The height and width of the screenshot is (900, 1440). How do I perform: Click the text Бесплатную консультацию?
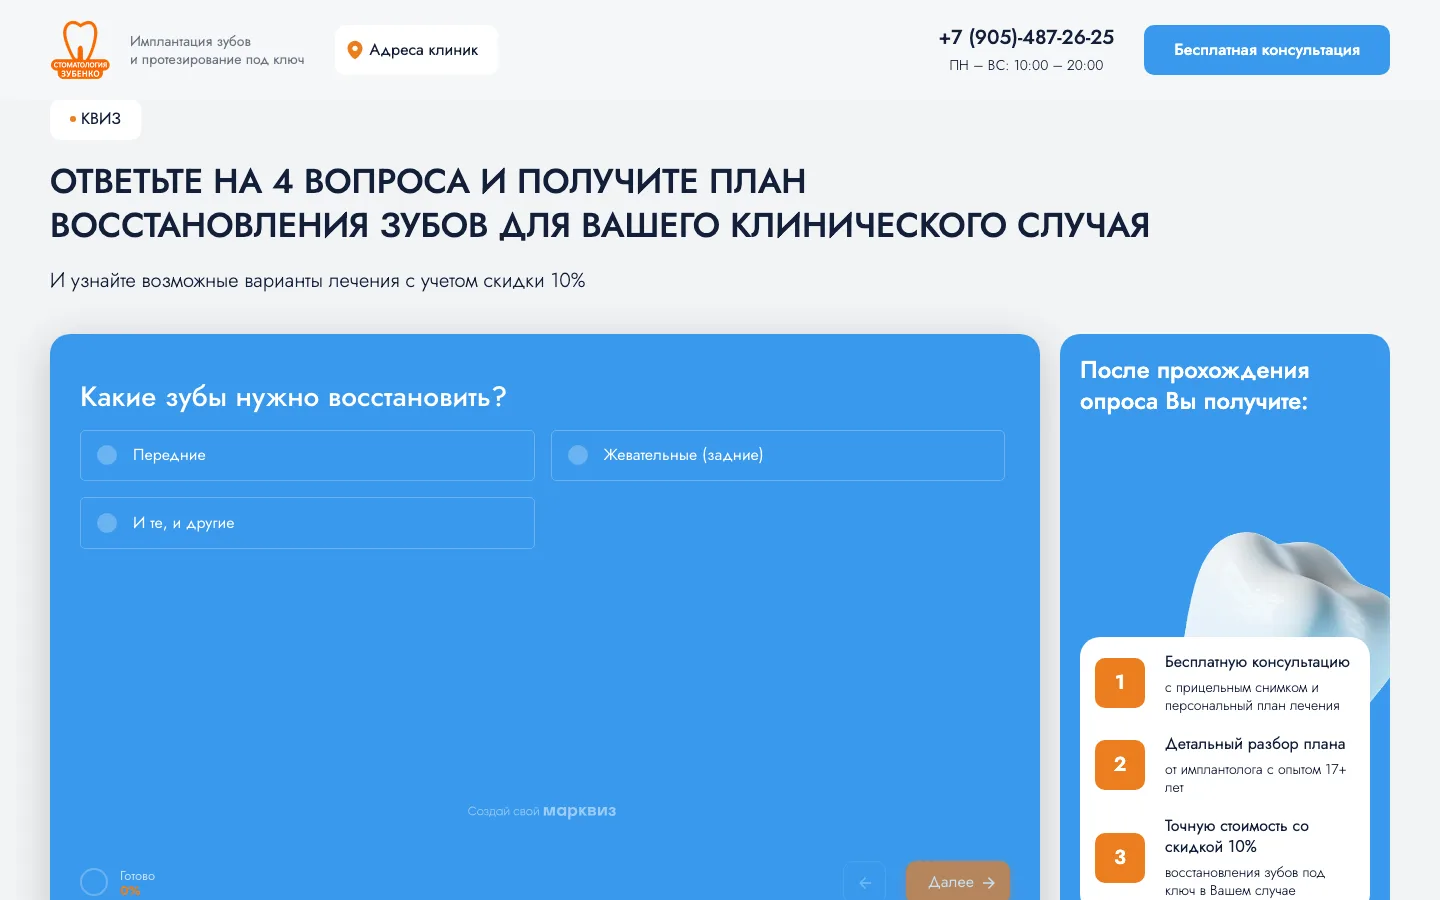[1257, 662]
